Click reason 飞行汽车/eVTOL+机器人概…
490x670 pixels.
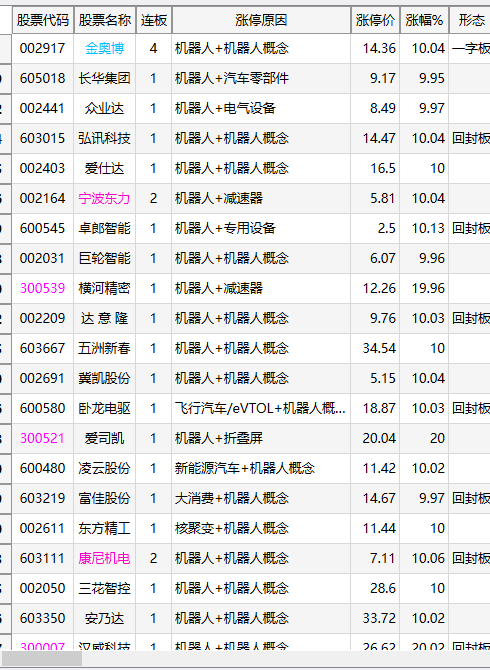pyautogui.click(x=260, y=408)
